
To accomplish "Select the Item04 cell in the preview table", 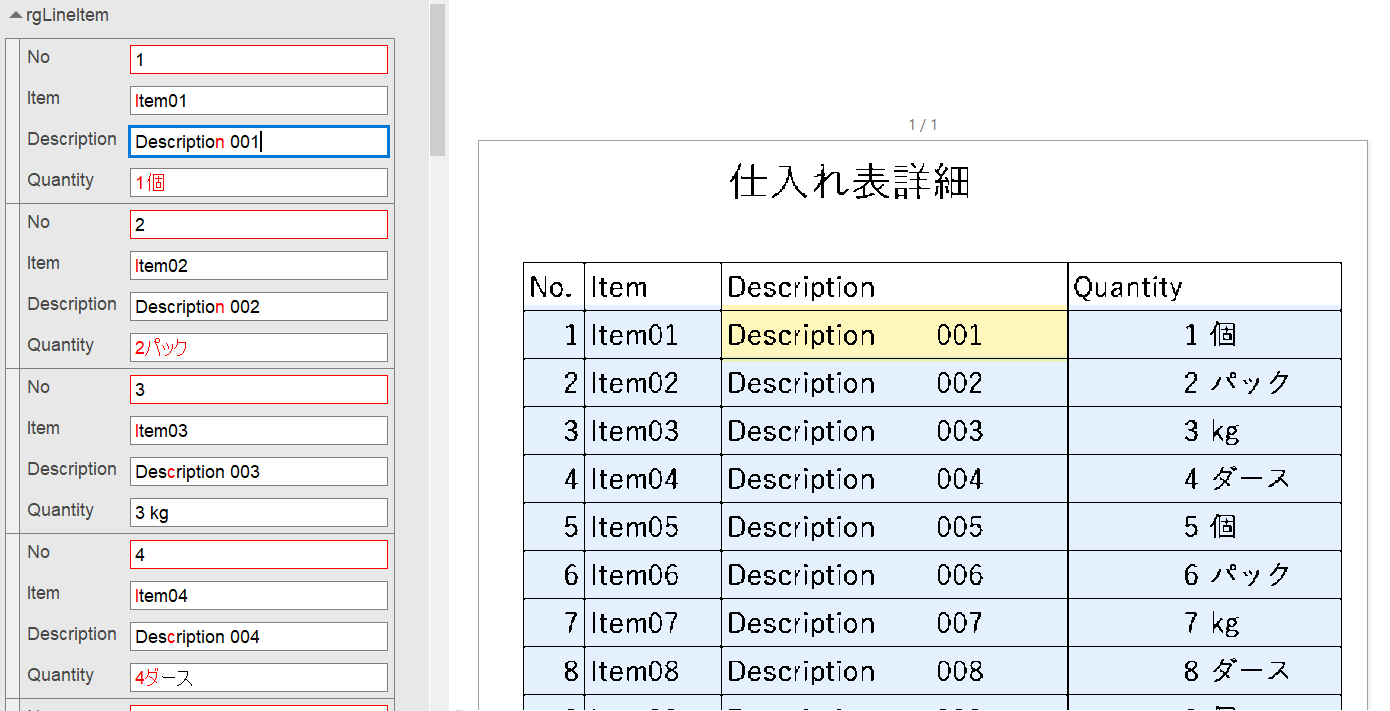I will click(653, 479).
